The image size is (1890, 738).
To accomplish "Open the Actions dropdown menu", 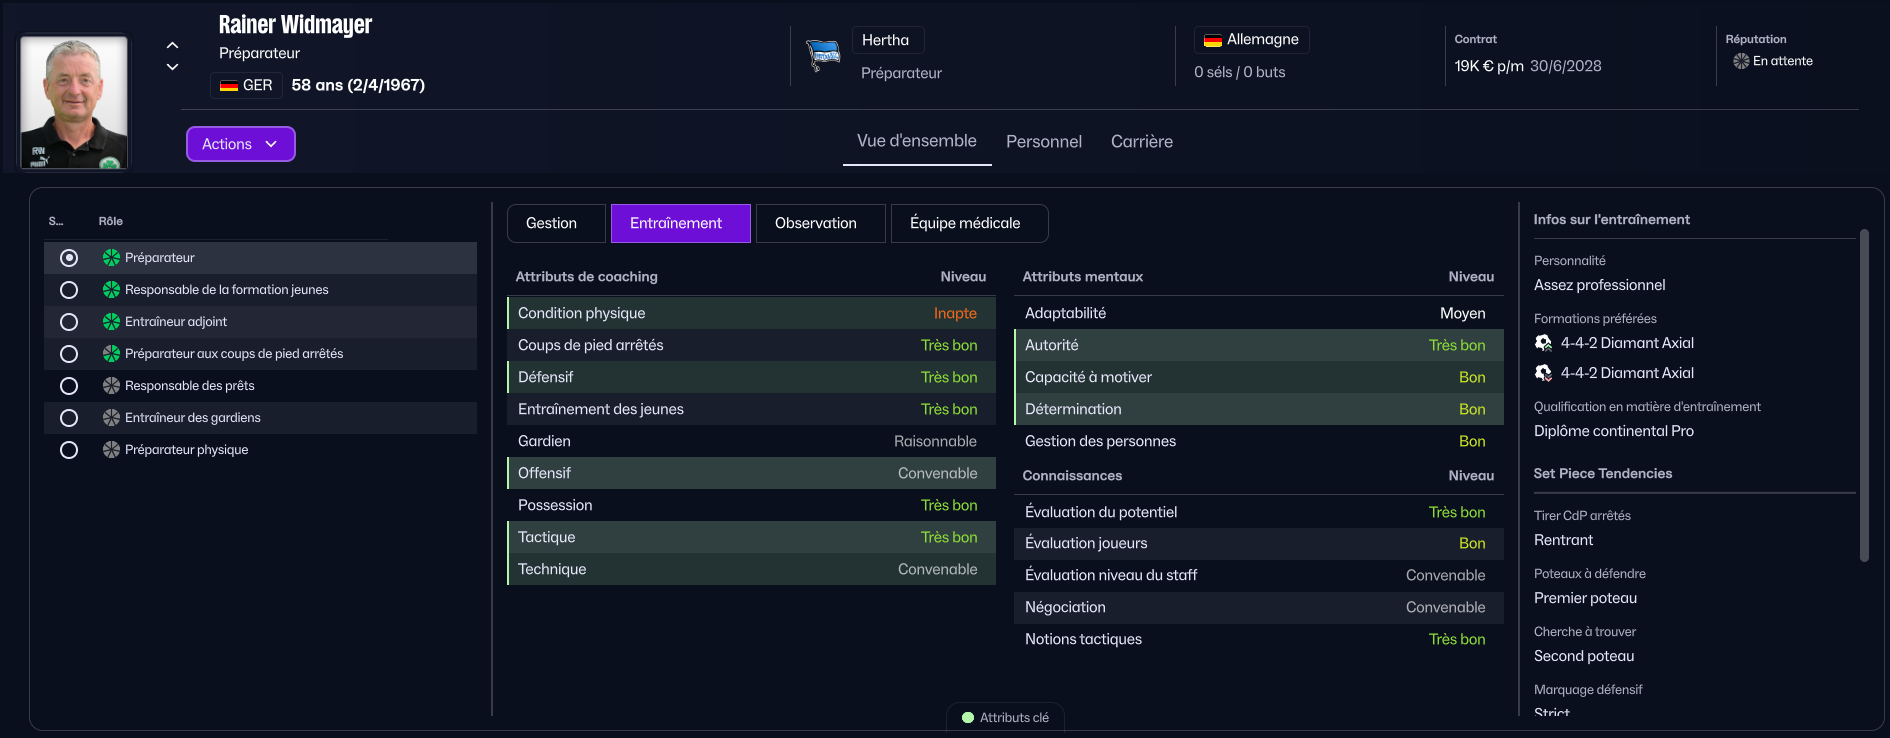I will coord(240,144).
